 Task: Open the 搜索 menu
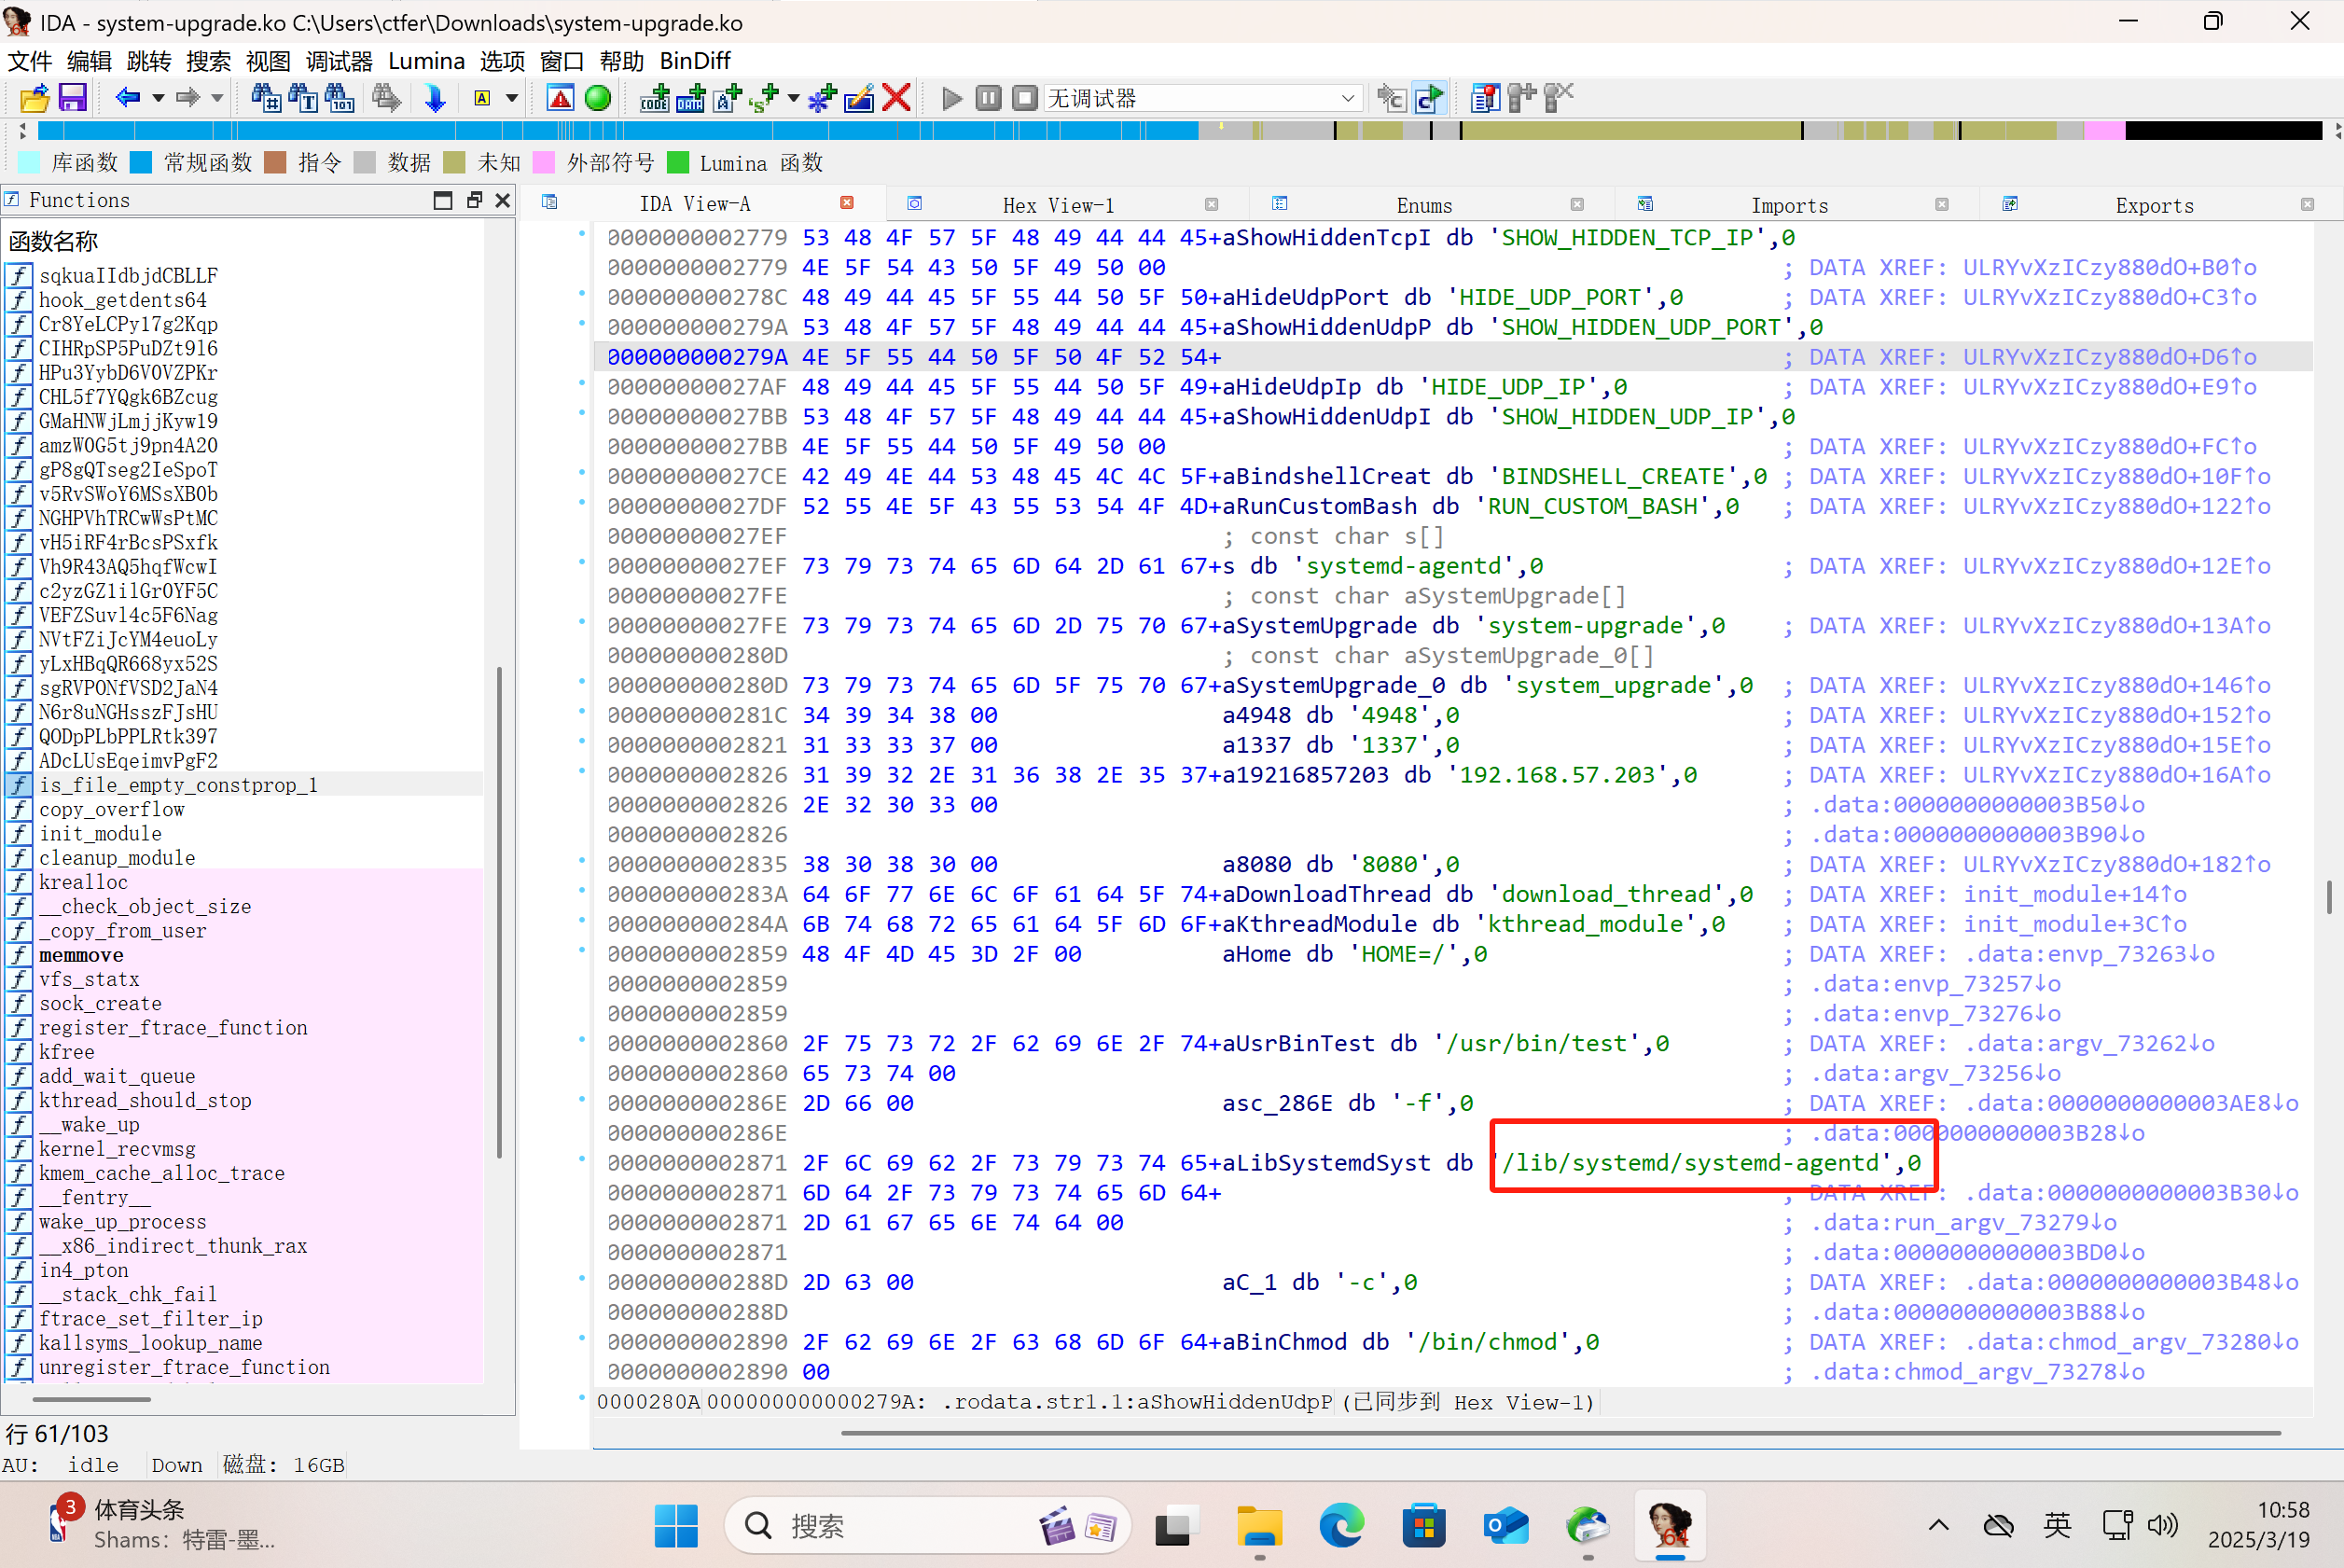[208, 61]
